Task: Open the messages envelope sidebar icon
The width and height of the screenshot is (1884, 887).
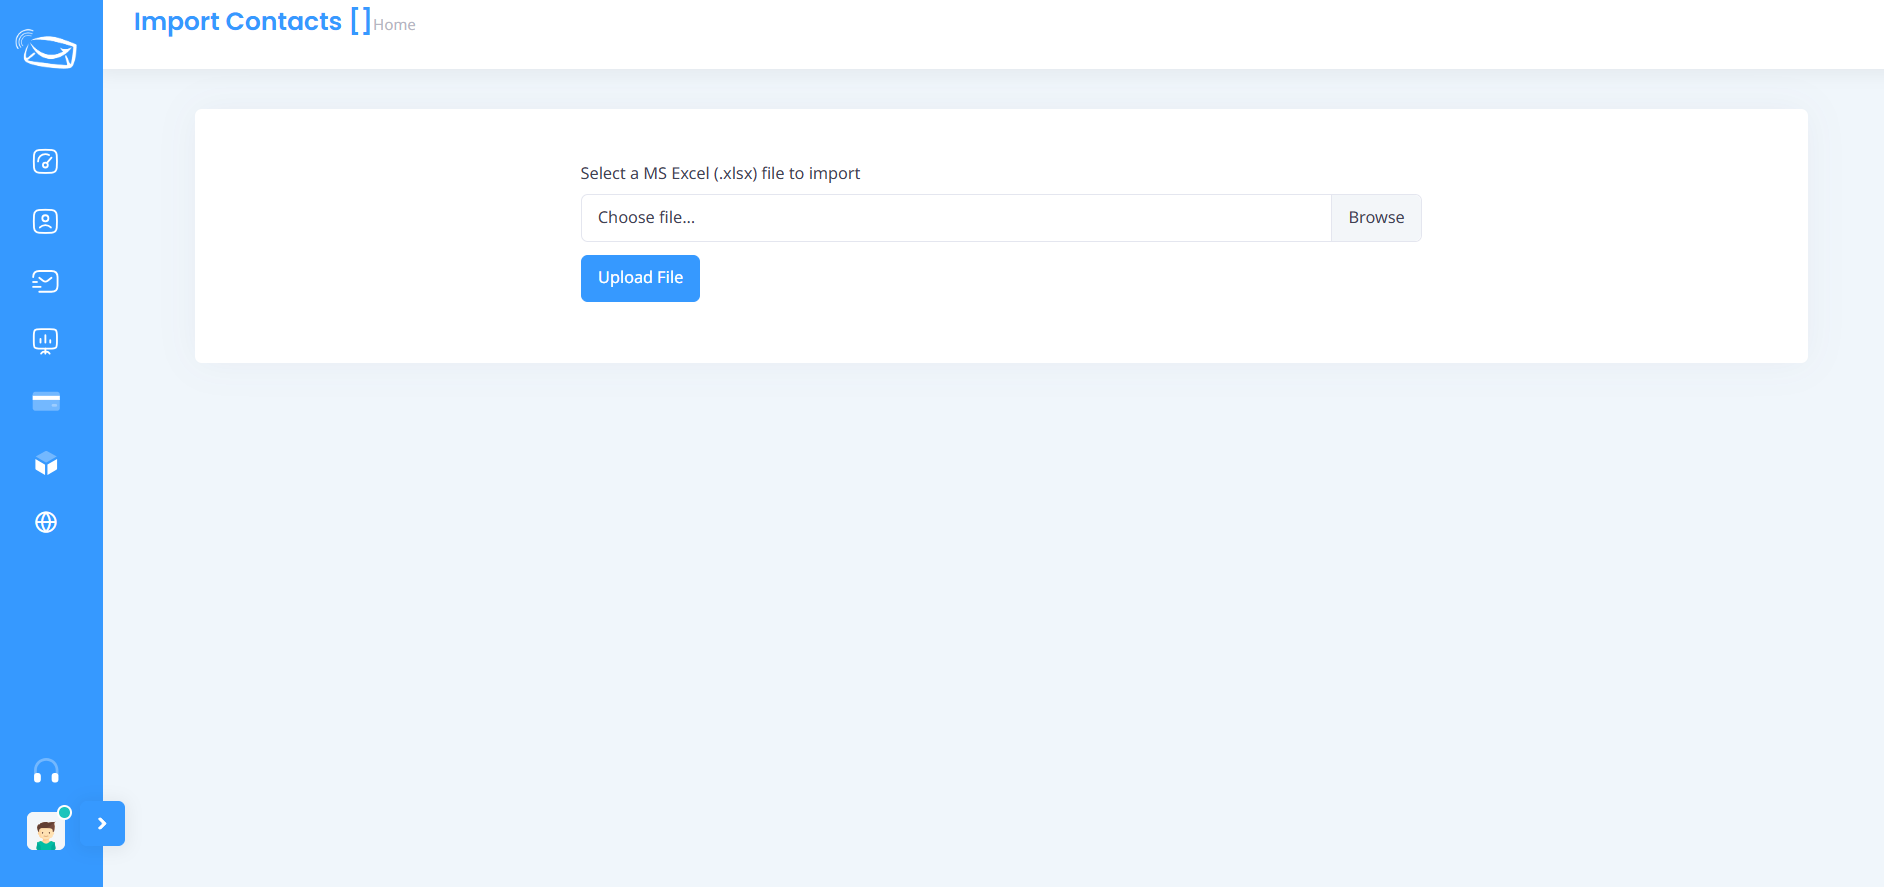Action: 46,281
